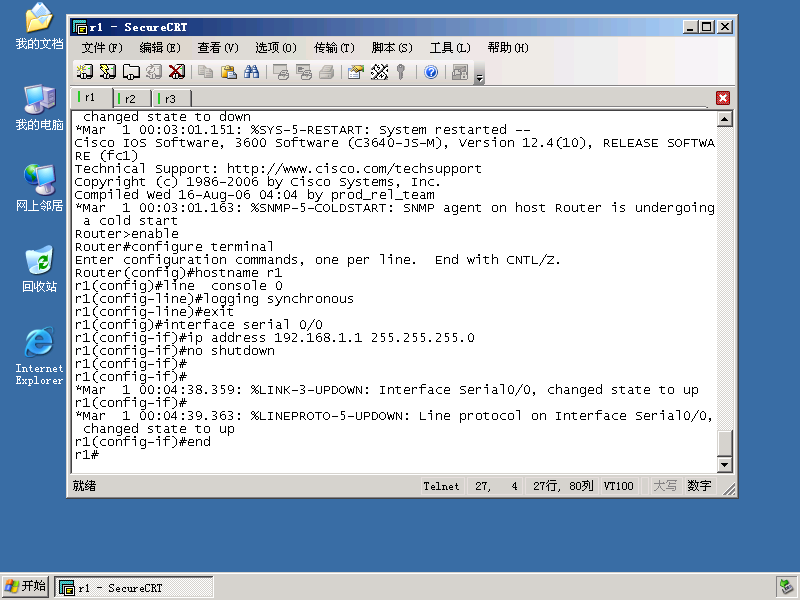
Task: Select the 我的电脑 desktop icon
Action: click(x=39, y=108)
